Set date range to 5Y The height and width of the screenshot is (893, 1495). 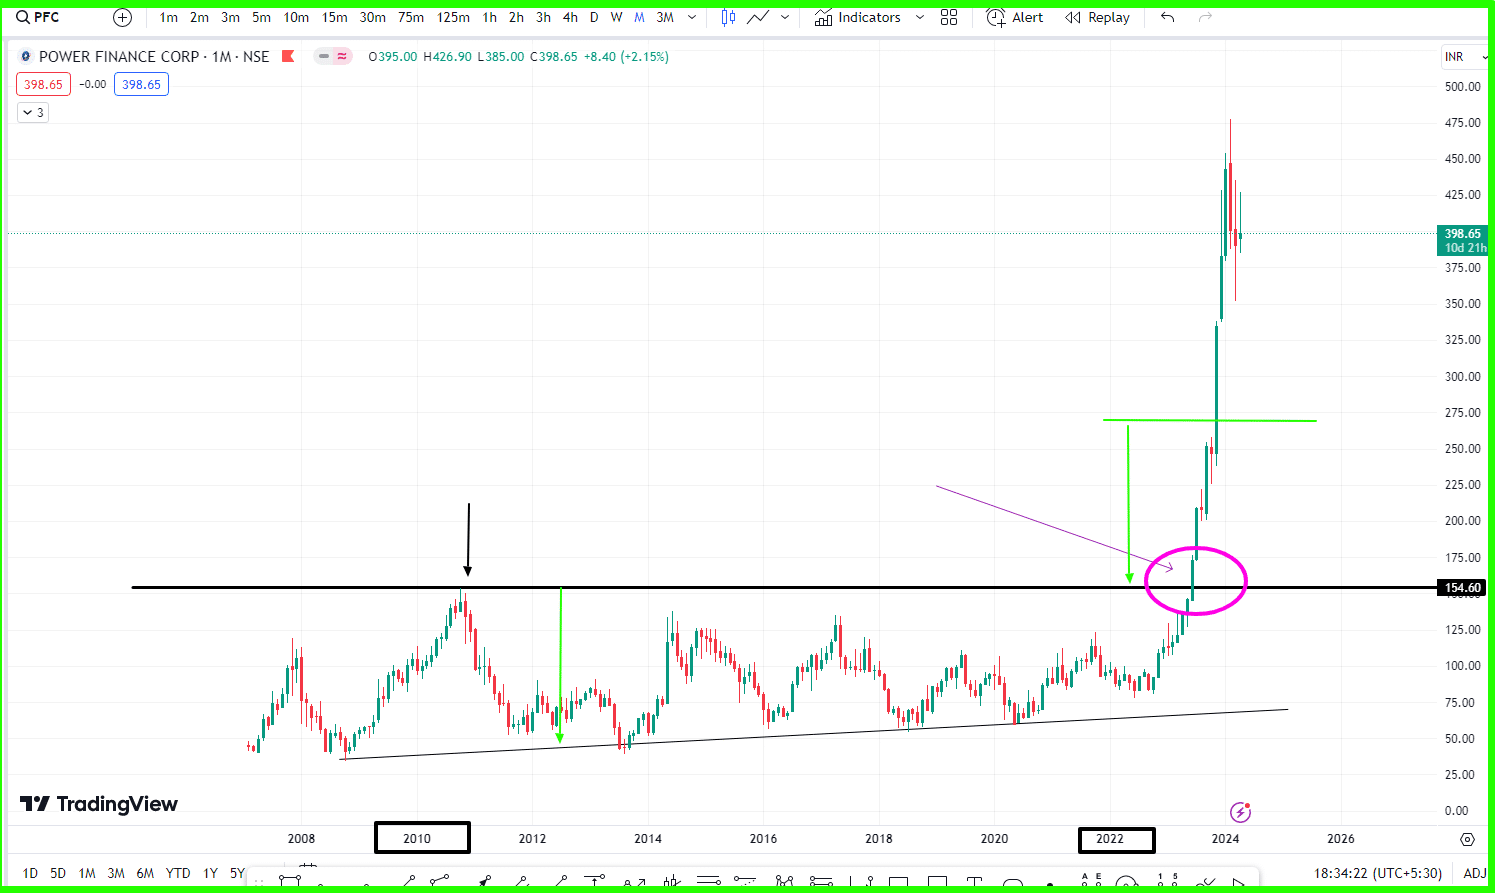237,874
